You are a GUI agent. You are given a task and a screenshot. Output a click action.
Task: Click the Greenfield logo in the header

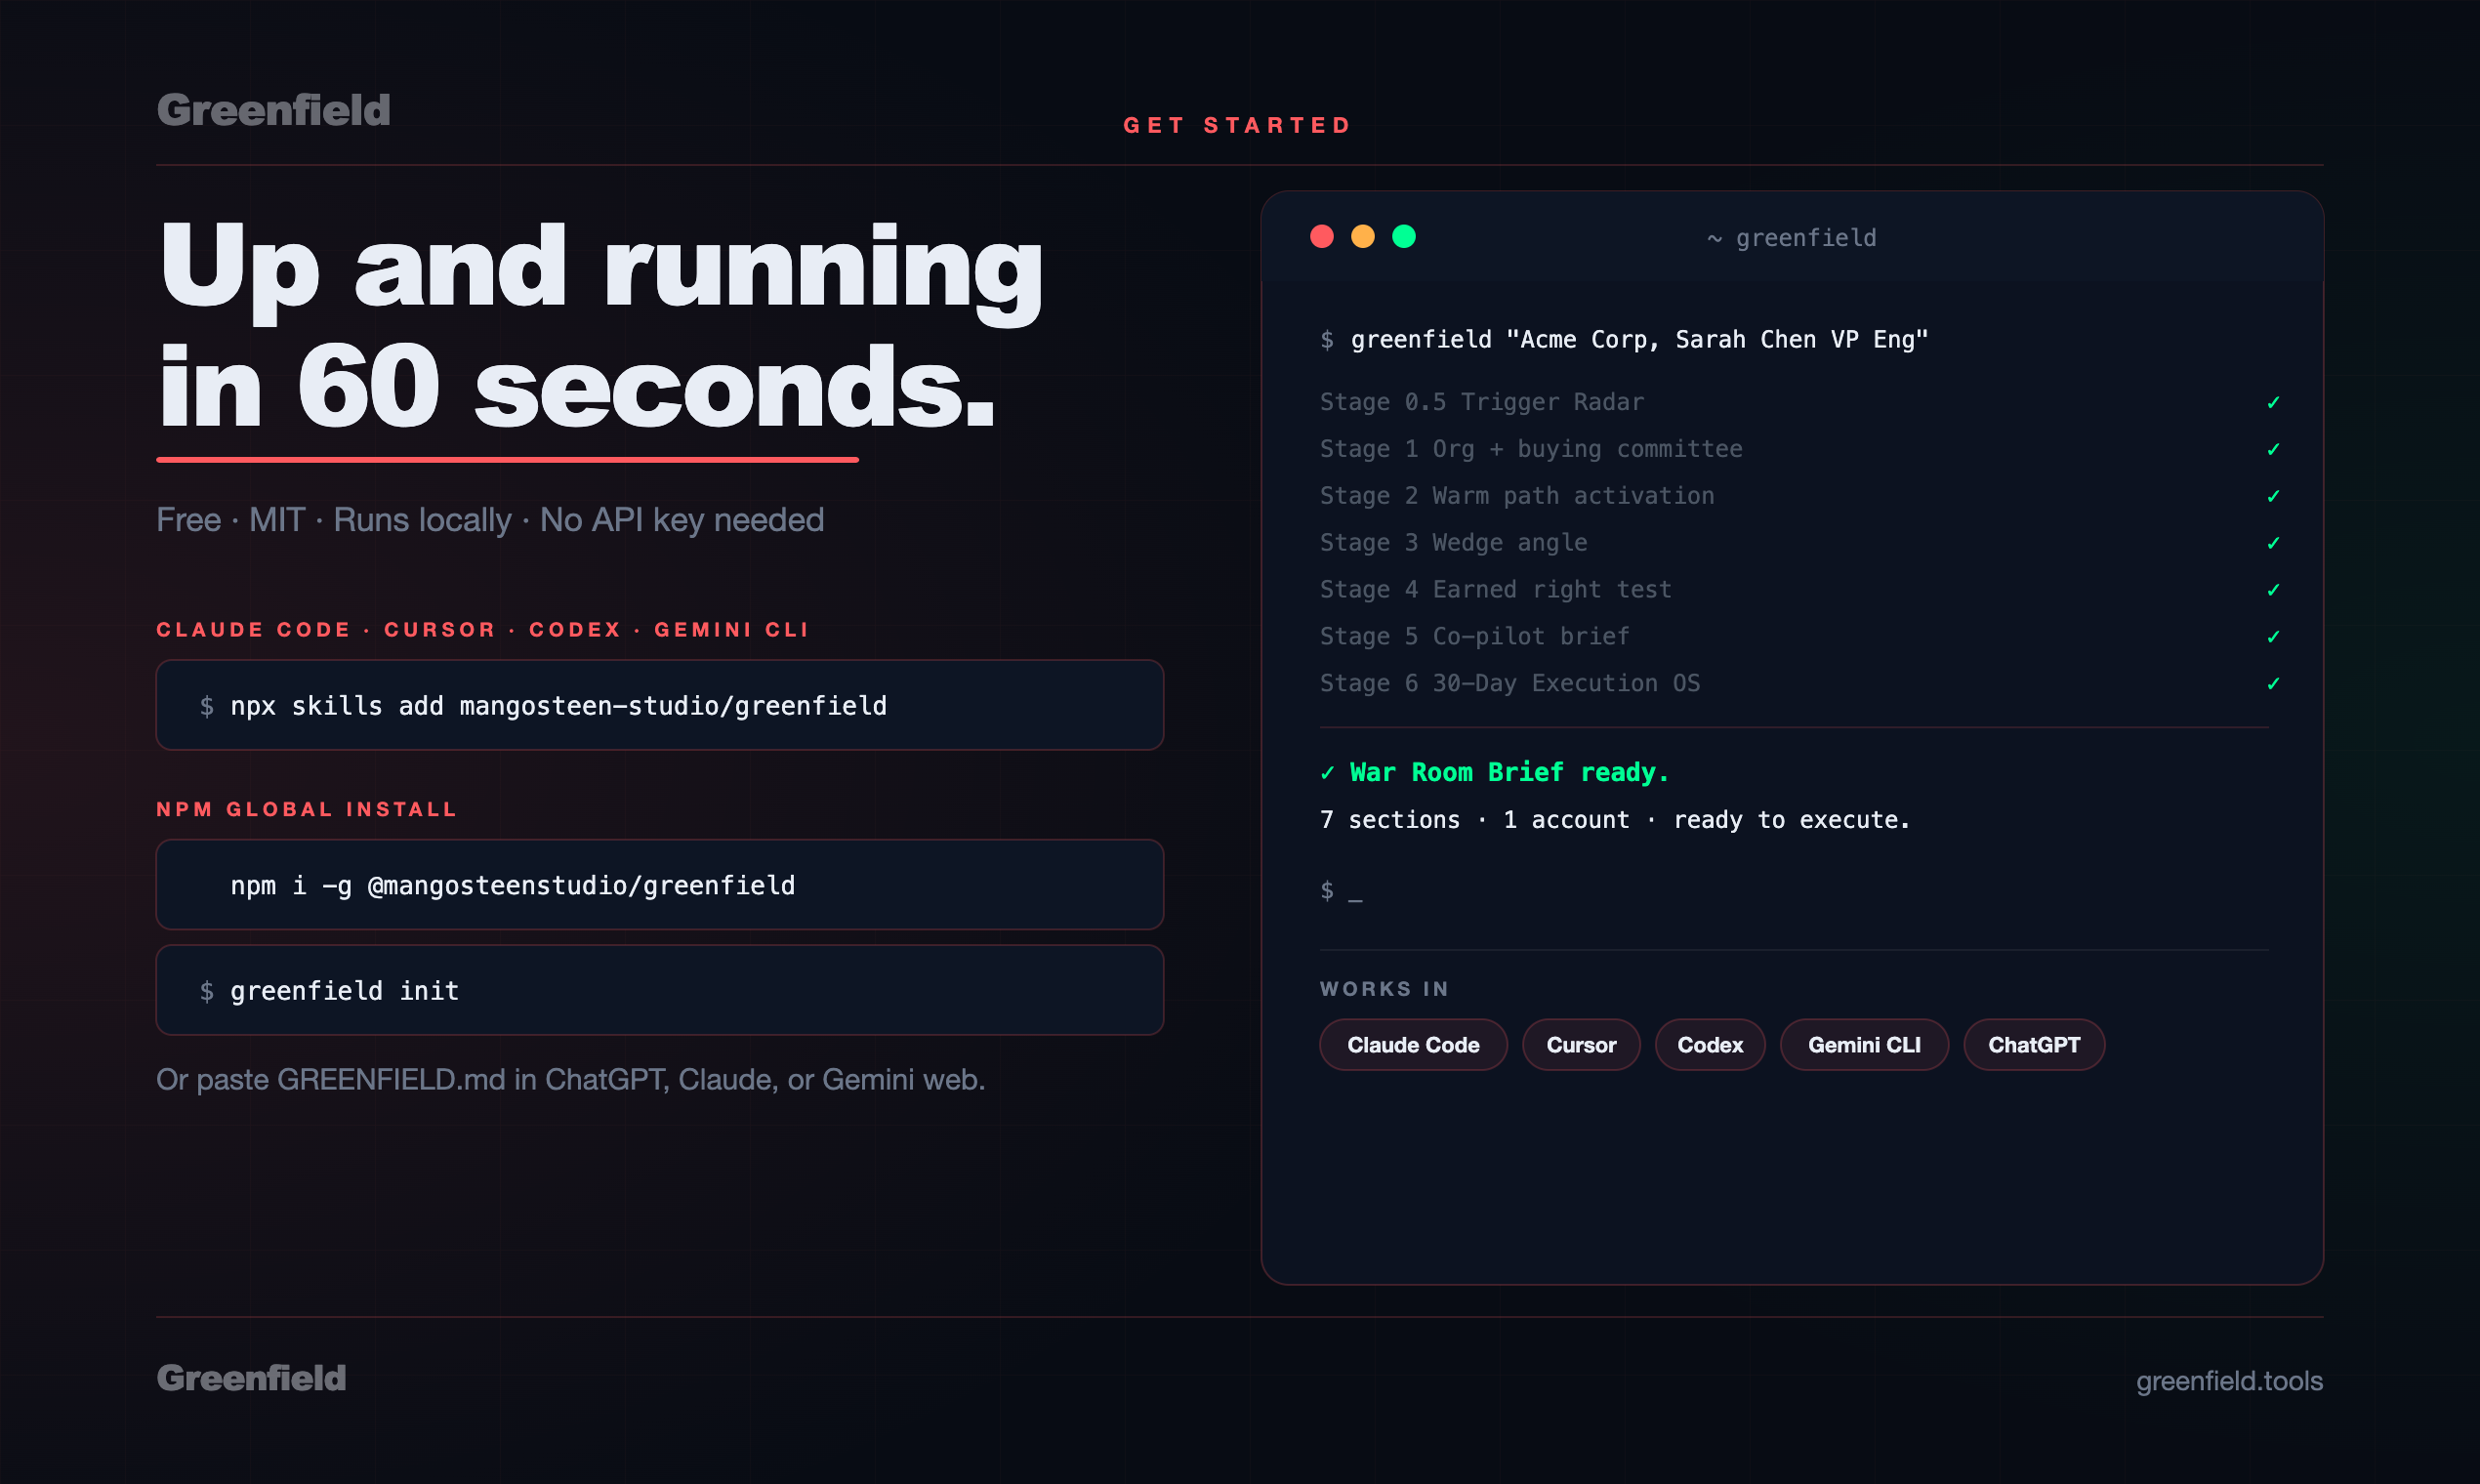(273, 110)
